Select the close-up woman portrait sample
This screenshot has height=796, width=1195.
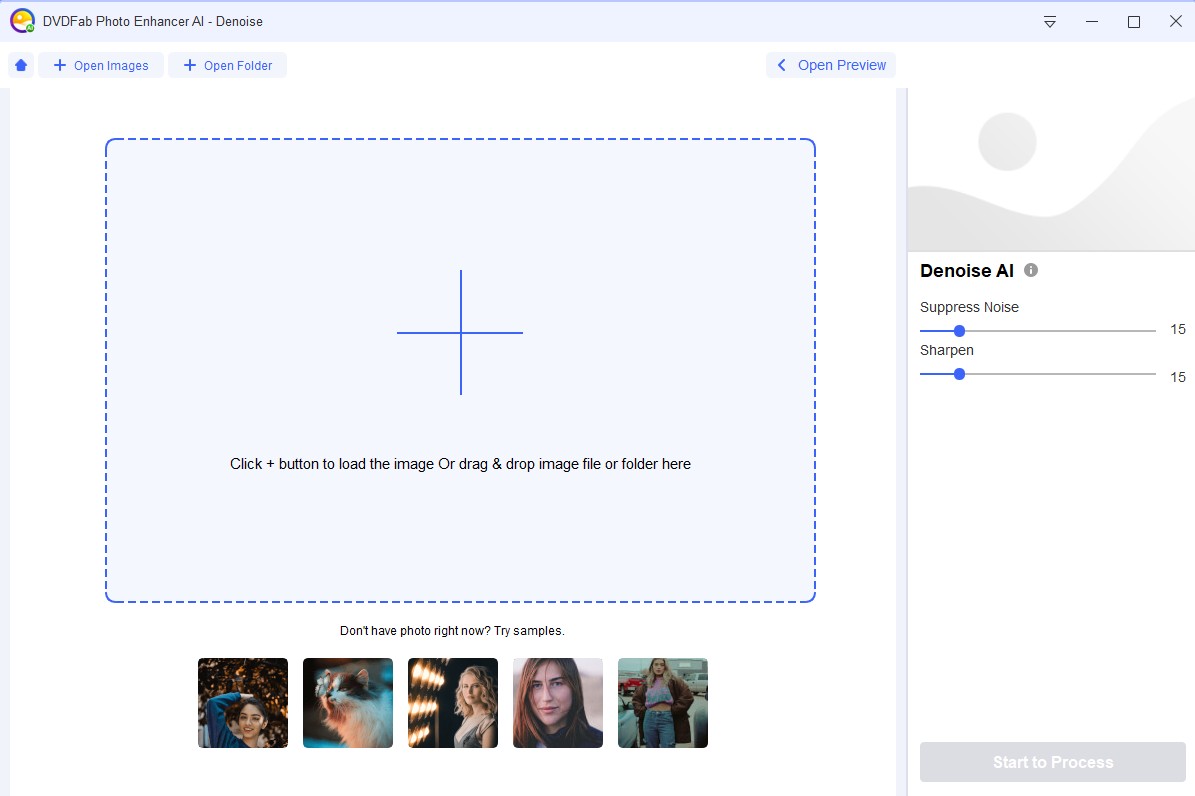pyautogui.click(x=558, y=703)
